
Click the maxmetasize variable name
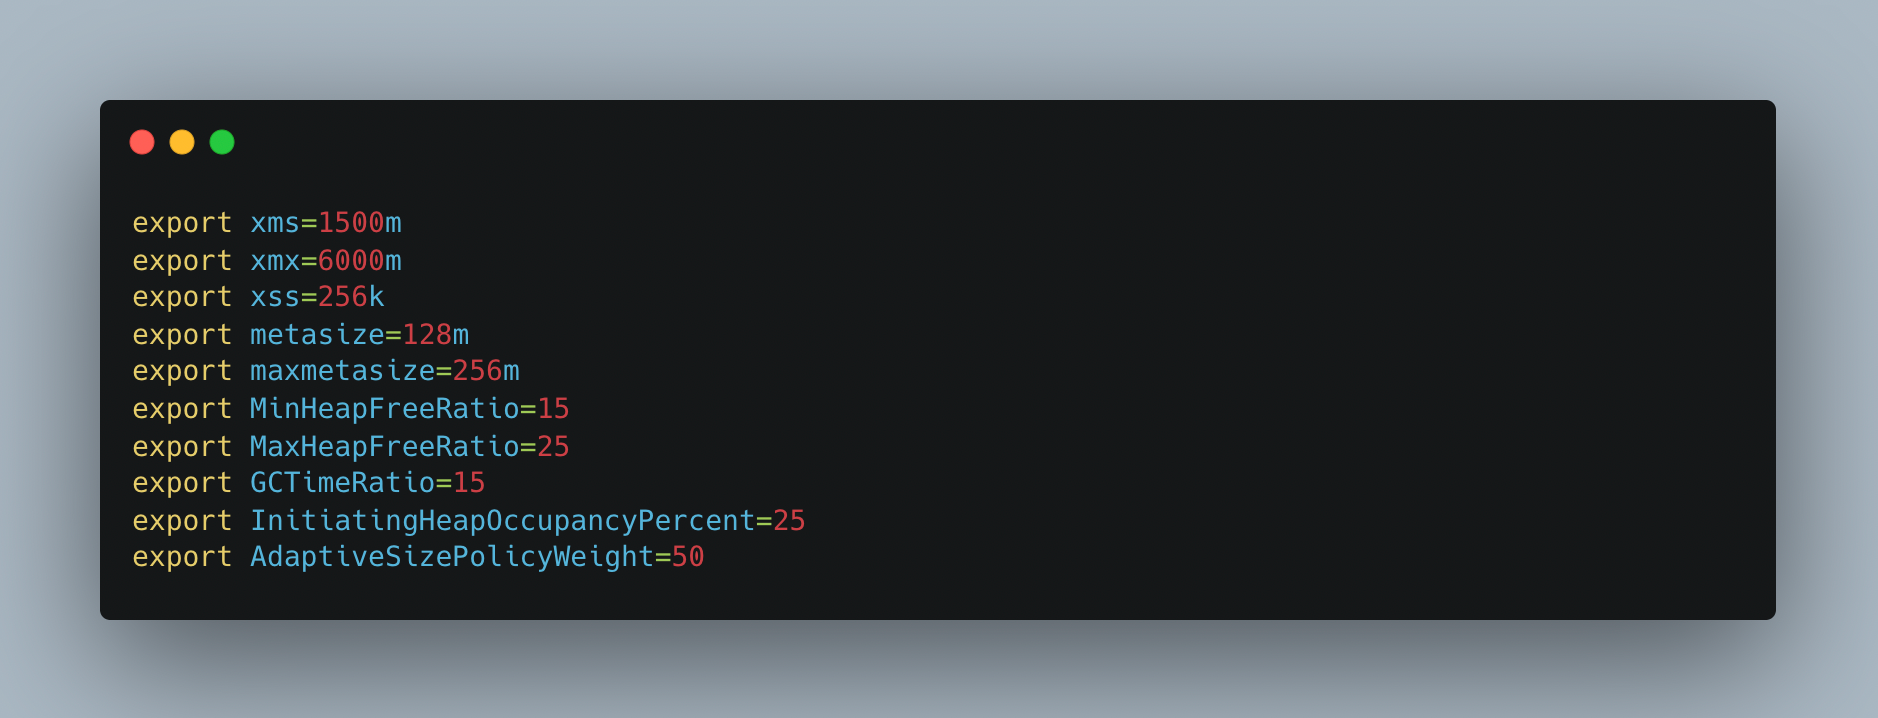coord(342,371)
